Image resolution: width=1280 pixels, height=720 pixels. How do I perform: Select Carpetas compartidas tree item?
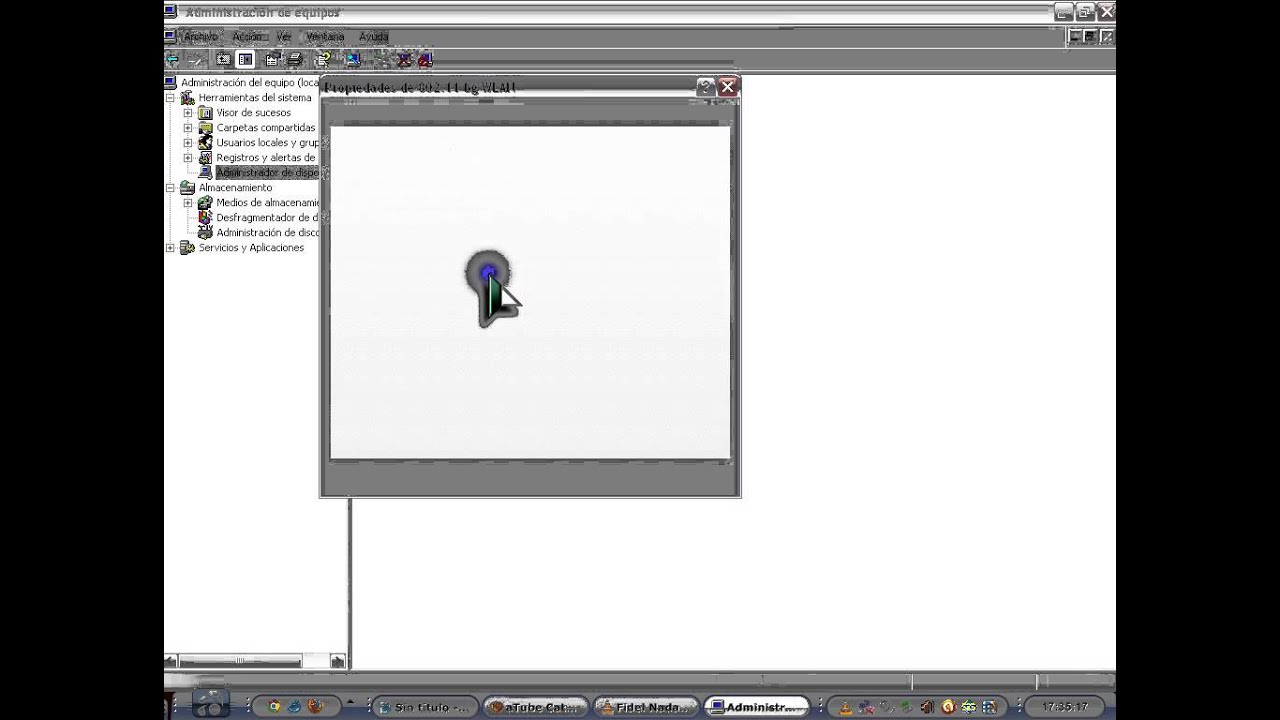(266, 128)
